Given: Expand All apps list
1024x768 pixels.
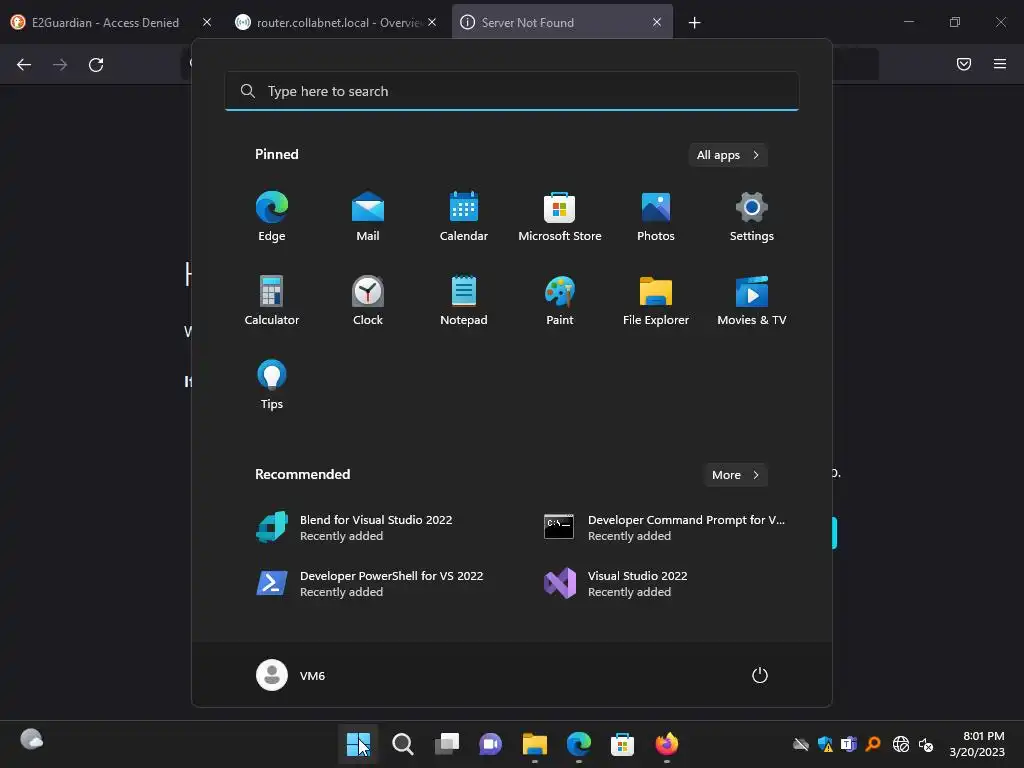Looking at the screenshot, I should (x=728, y=155).
